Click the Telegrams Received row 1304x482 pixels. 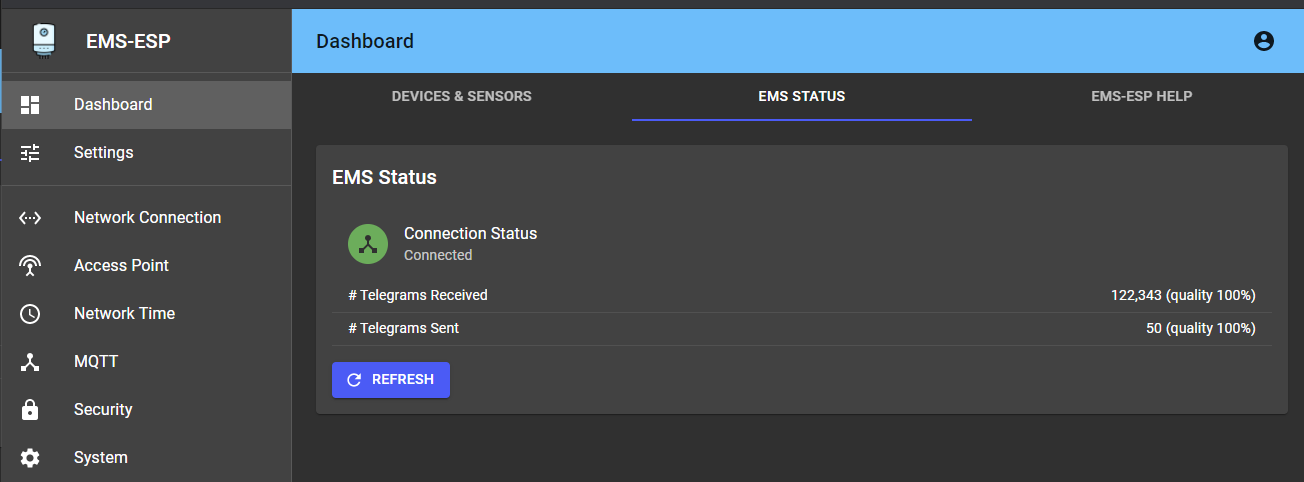click(801, 296)
